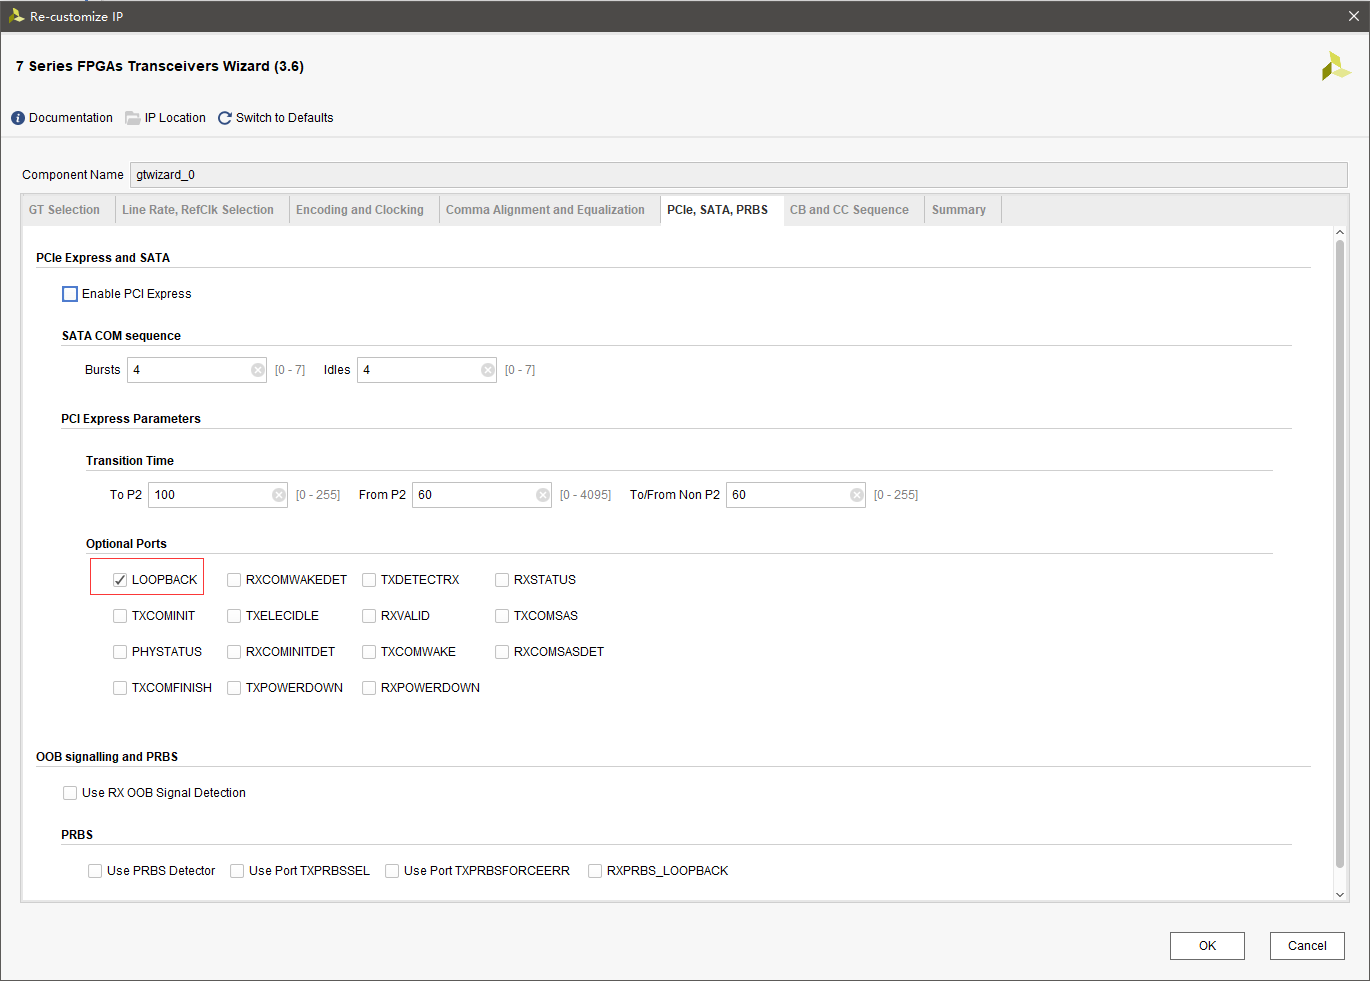Enable Use PRBS Detector checkbox
The height and width of the screenshot is (981, 1370).
tap(95, 871)
